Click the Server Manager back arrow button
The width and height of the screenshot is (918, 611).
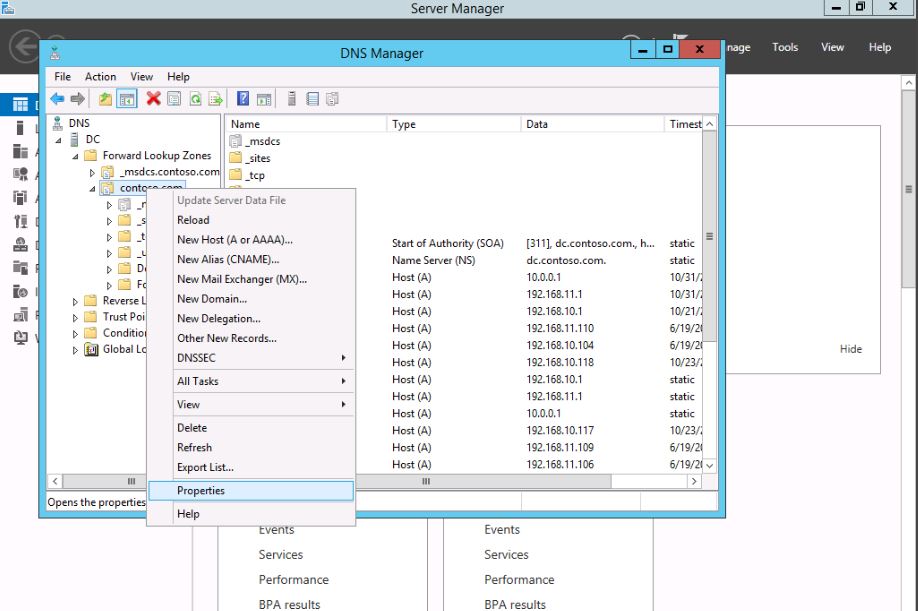(25, 46)
